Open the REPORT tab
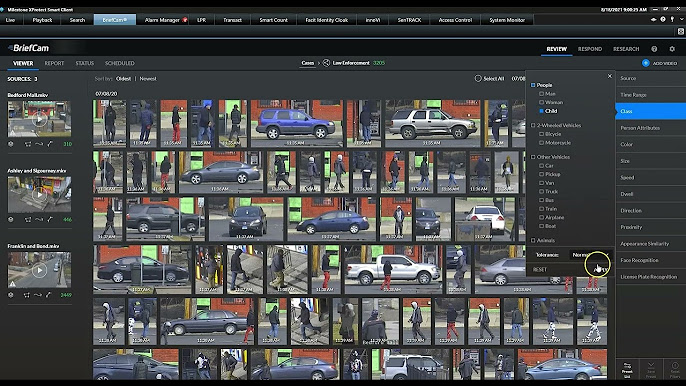Viewport: 686px width, 386px height. click(x=54, y=63)
